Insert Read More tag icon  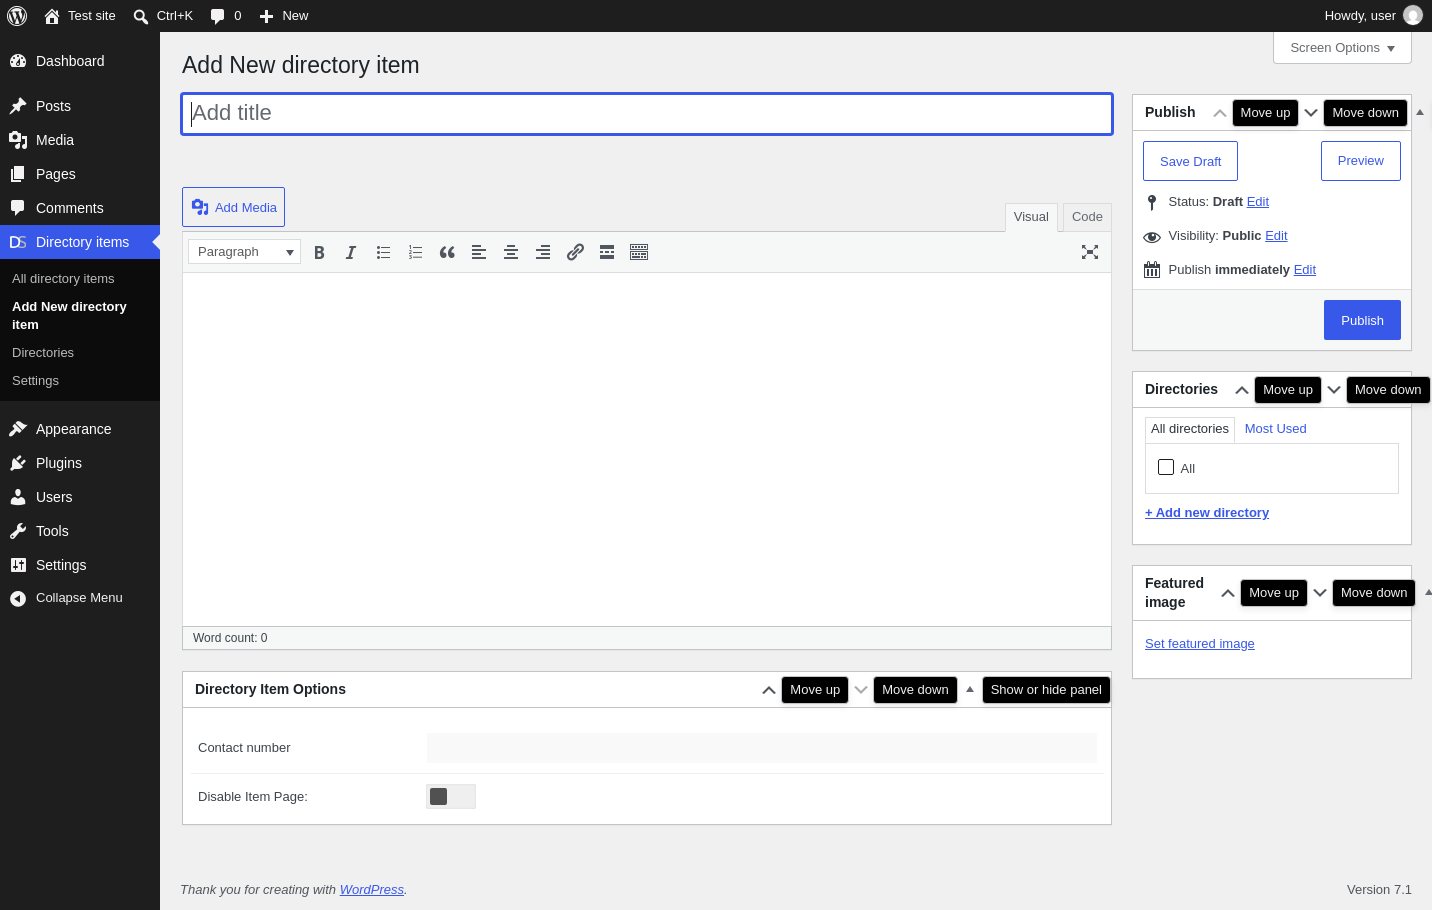[x=607, y=252]
